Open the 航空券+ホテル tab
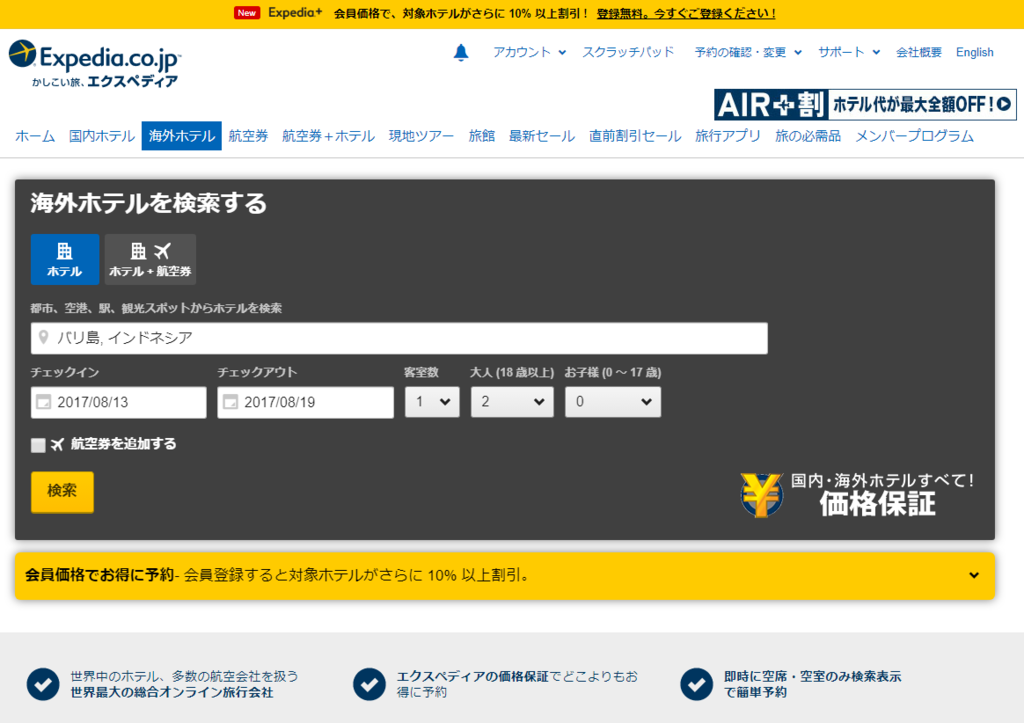The height and width of the screenshot is (723, 1024). click(x=328, y=136)
